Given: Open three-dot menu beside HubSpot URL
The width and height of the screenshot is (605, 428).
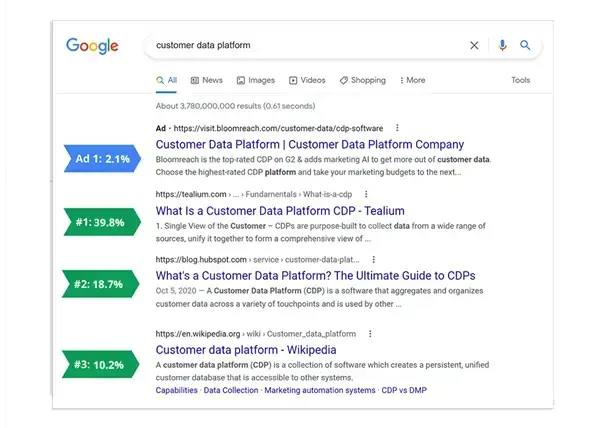Looking at the screenshot, I should [x=374, y=259].
